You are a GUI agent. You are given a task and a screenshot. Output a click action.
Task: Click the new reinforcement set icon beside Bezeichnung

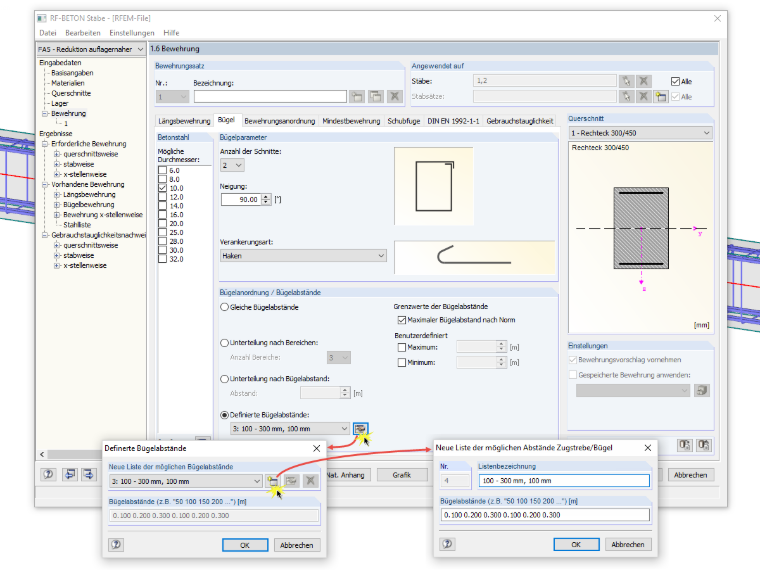357,96
